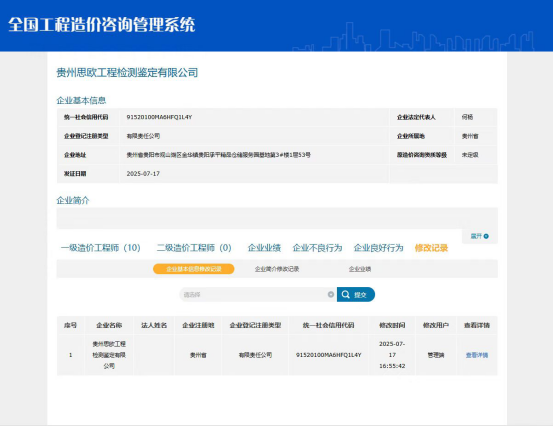Click the 企业地址 field label
554x426 pixels.
75,155
